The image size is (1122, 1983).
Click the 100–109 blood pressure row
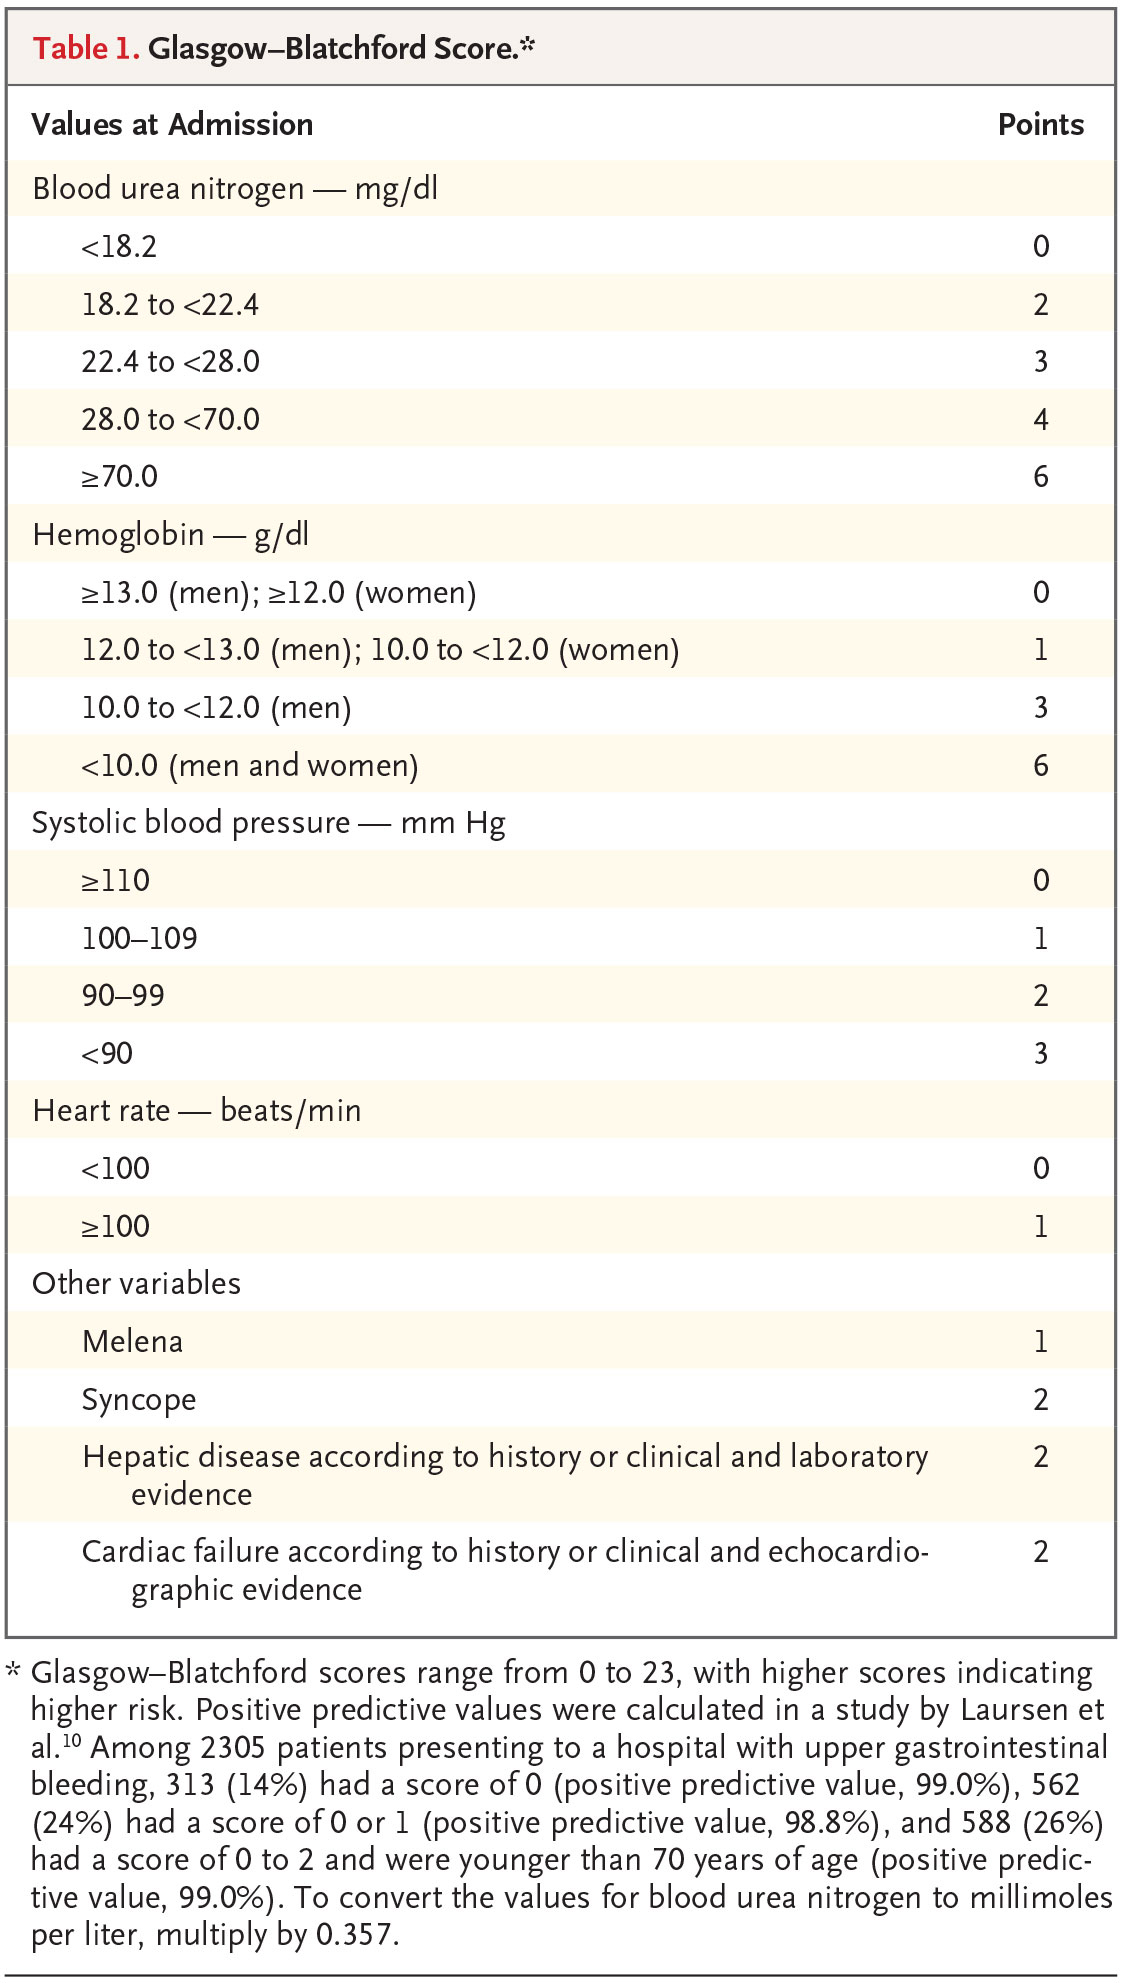click(x=560, y=938)
